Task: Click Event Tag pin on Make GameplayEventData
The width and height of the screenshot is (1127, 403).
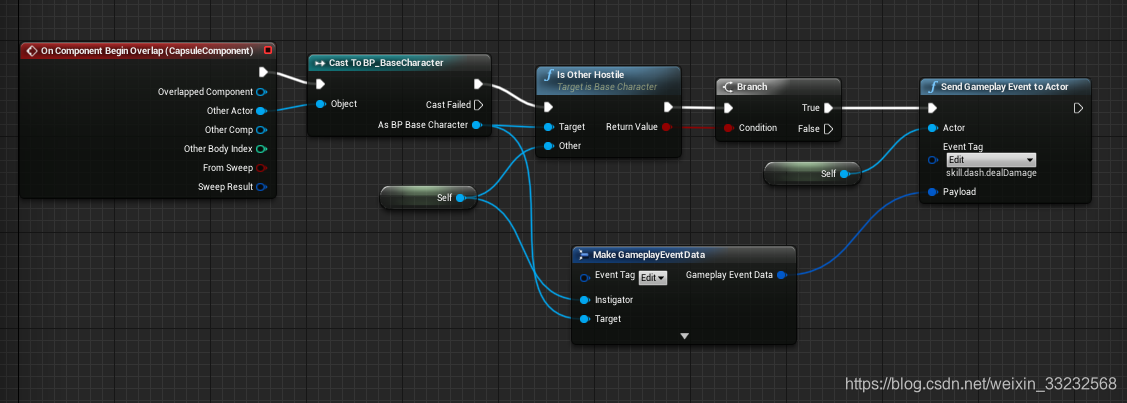Action: 584,277
